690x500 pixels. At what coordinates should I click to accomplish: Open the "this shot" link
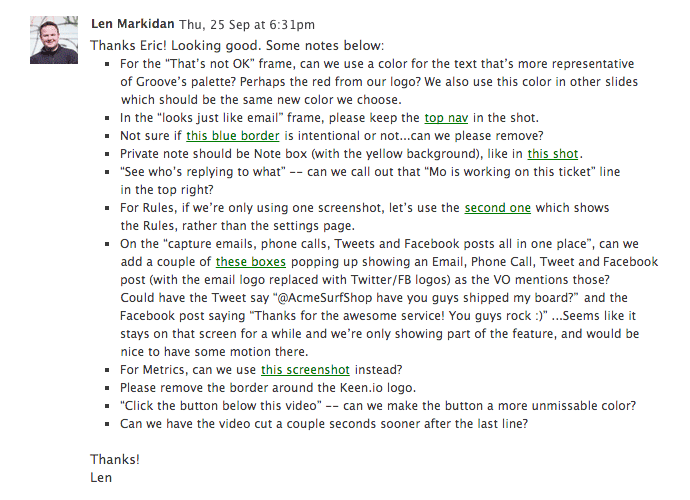[553, 153]
